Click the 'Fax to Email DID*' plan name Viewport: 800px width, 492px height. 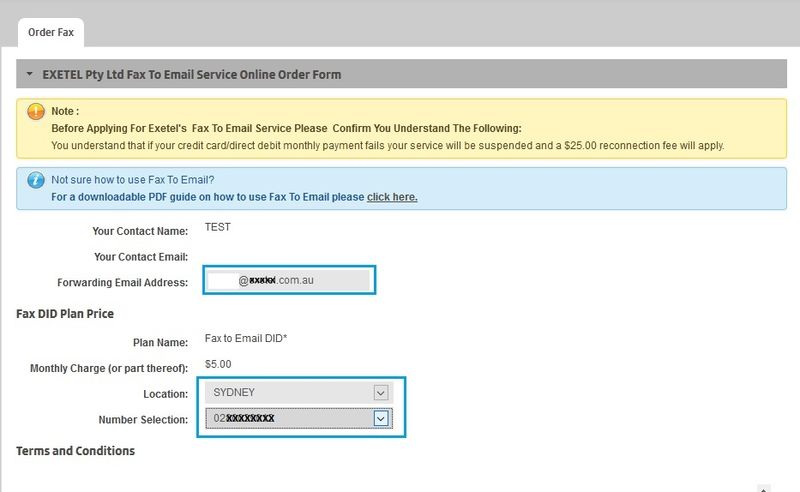pyautogui.click(x=246, y=338)
